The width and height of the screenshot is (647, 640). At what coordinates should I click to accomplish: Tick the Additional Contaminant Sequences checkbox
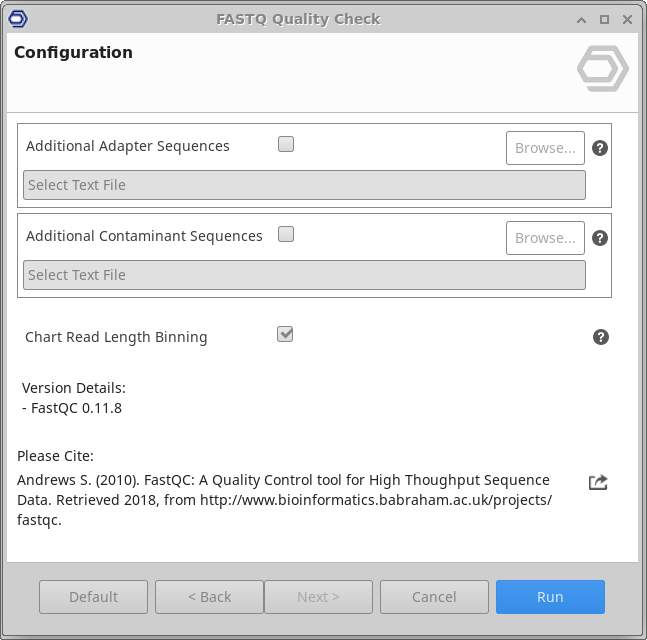[286, 234]
